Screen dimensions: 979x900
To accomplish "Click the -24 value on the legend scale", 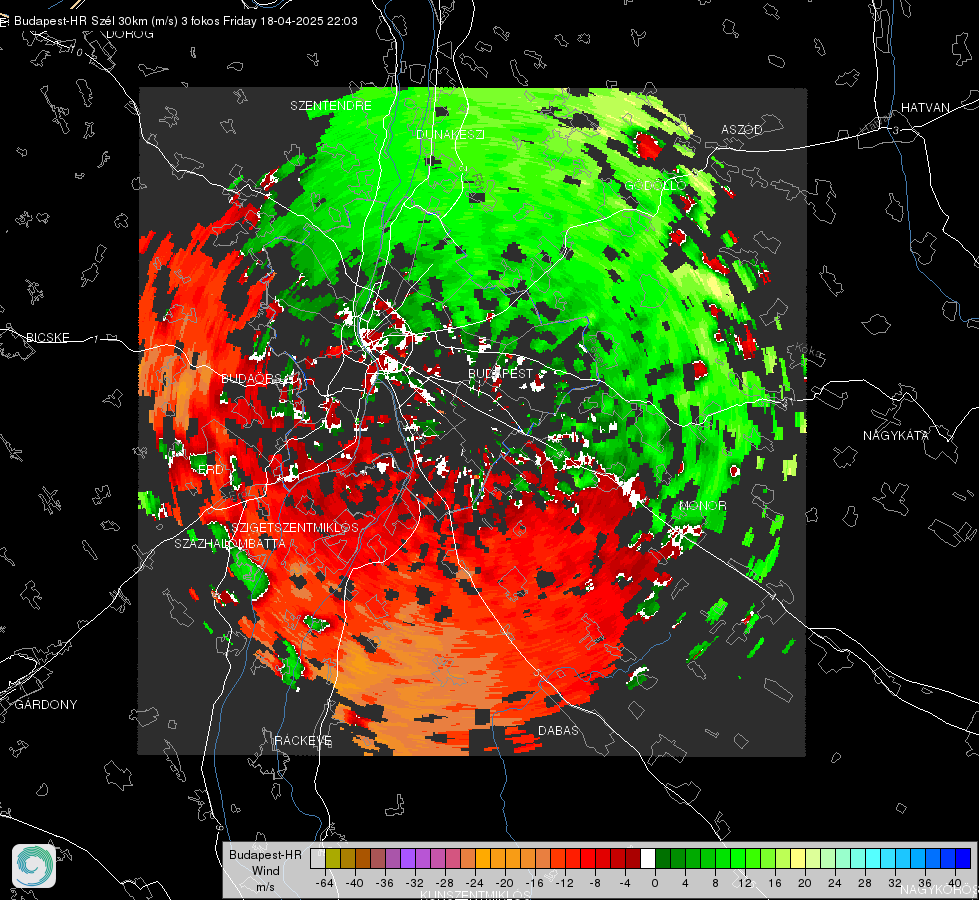I will (x=474, y=883).
